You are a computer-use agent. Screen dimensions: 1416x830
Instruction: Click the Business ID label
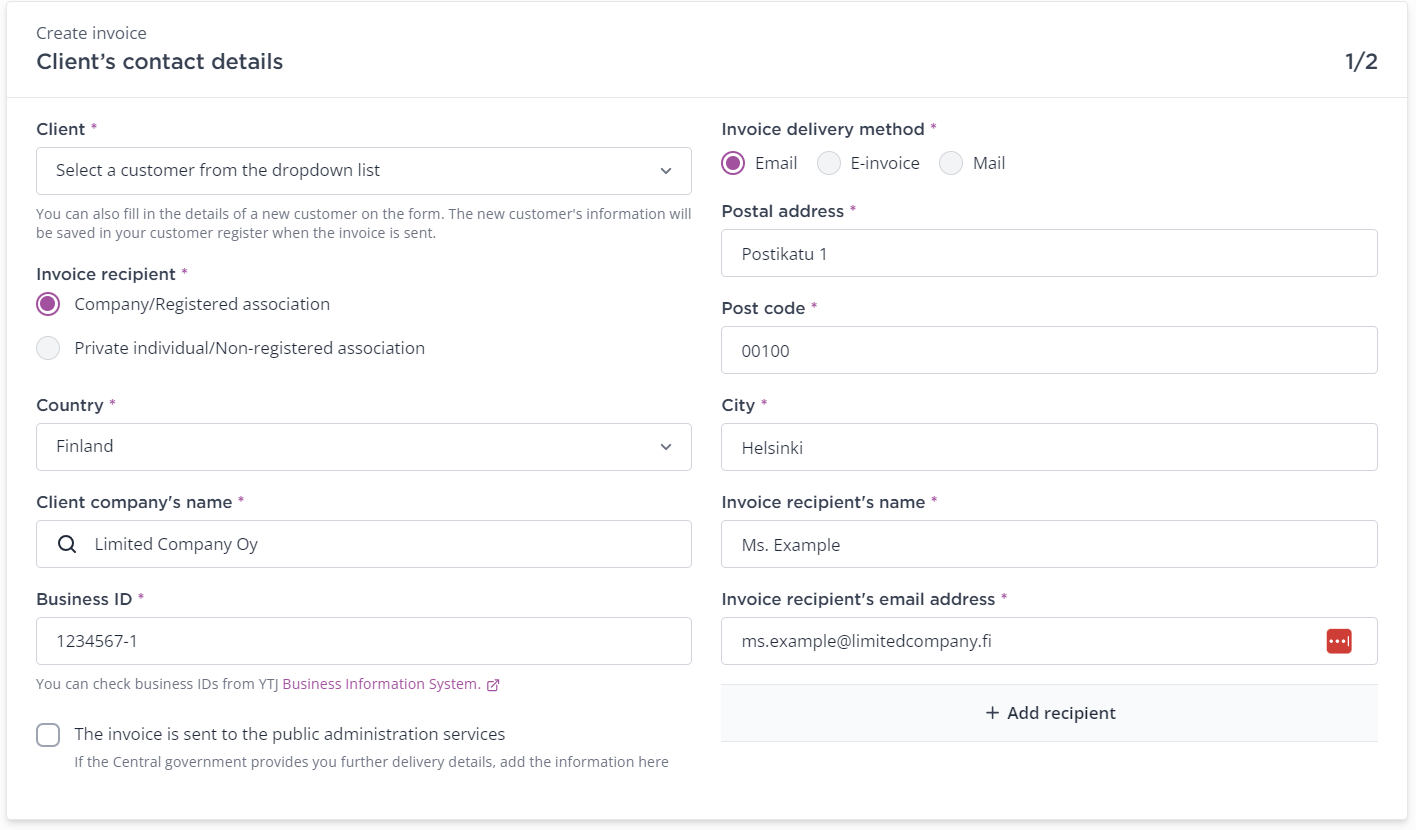click(x=84, y=599)
